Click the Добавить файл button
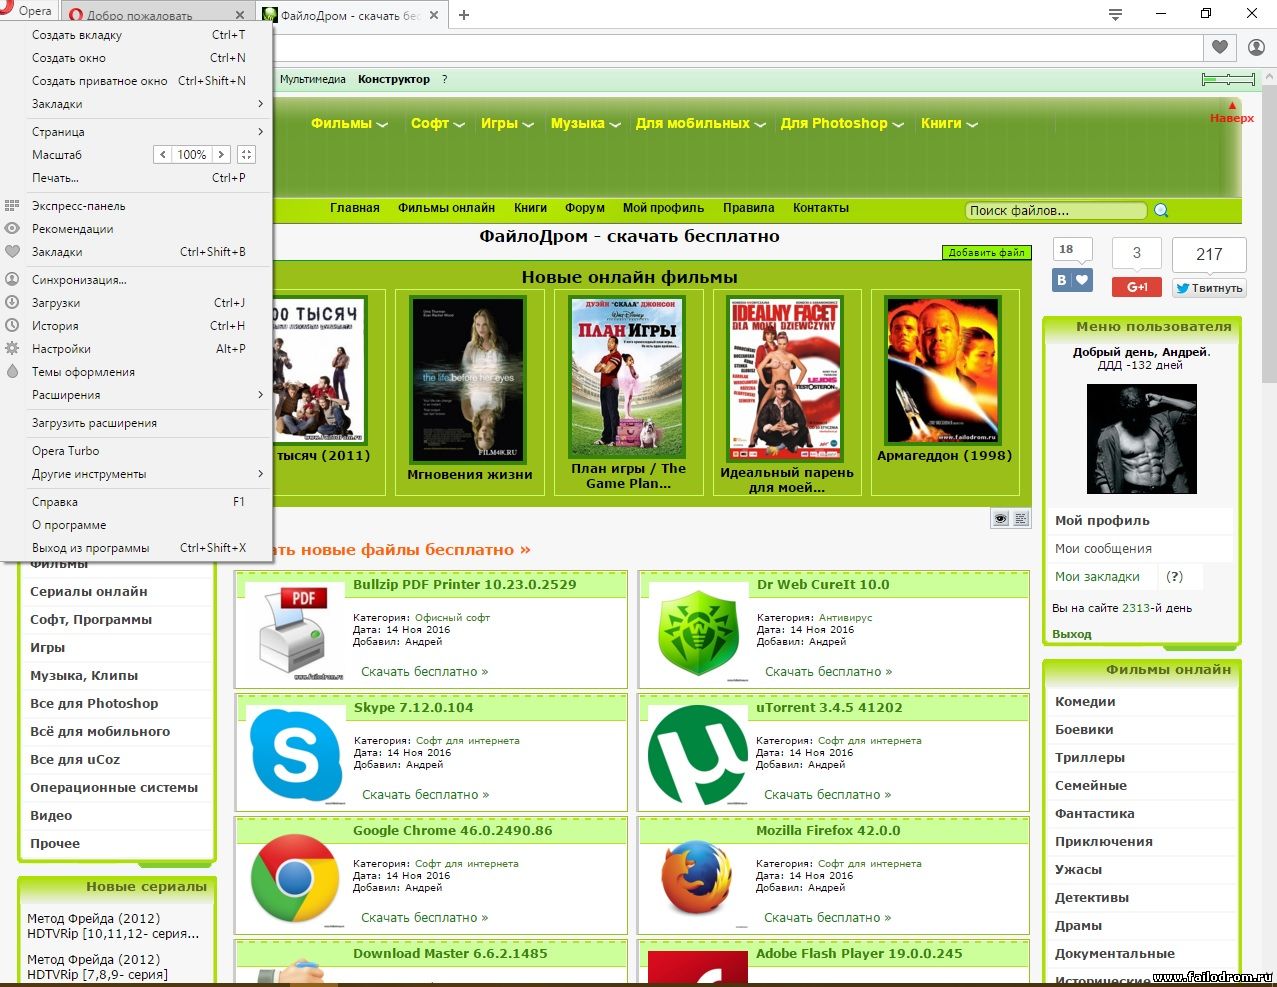1277x987 pixels. pyautogui.click(x=986, y=252)
